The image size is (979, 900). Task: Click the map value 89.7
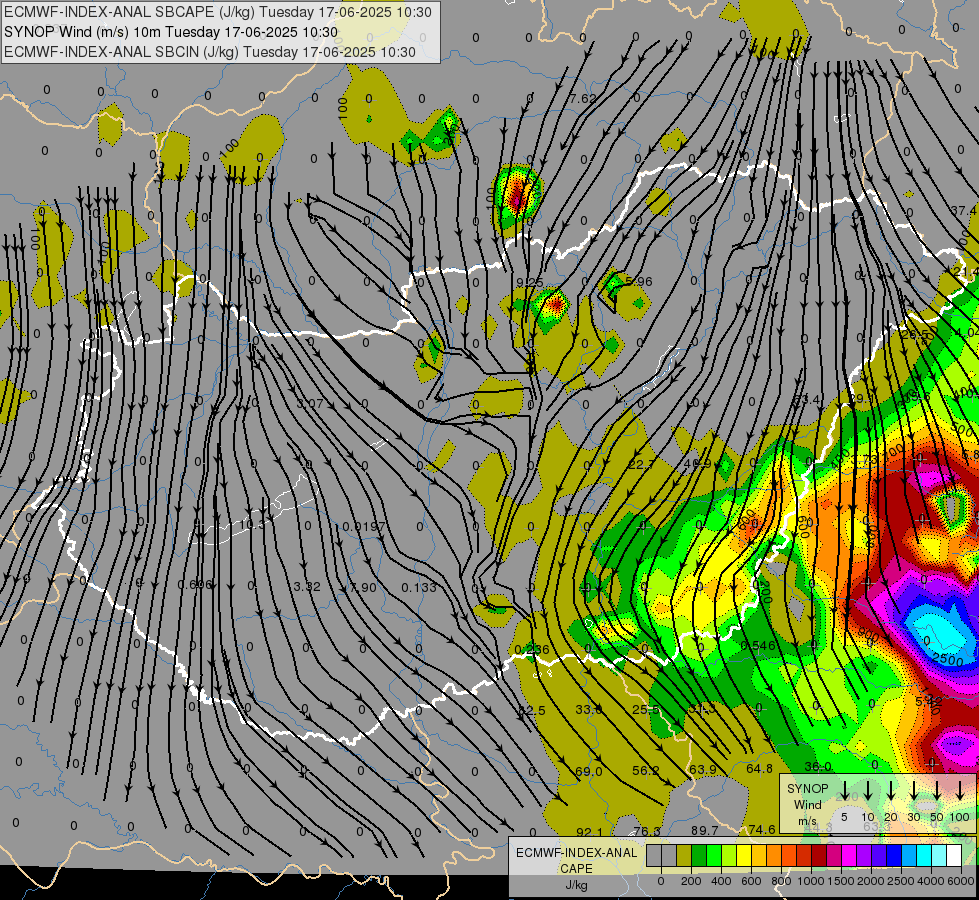click(704, 831)
